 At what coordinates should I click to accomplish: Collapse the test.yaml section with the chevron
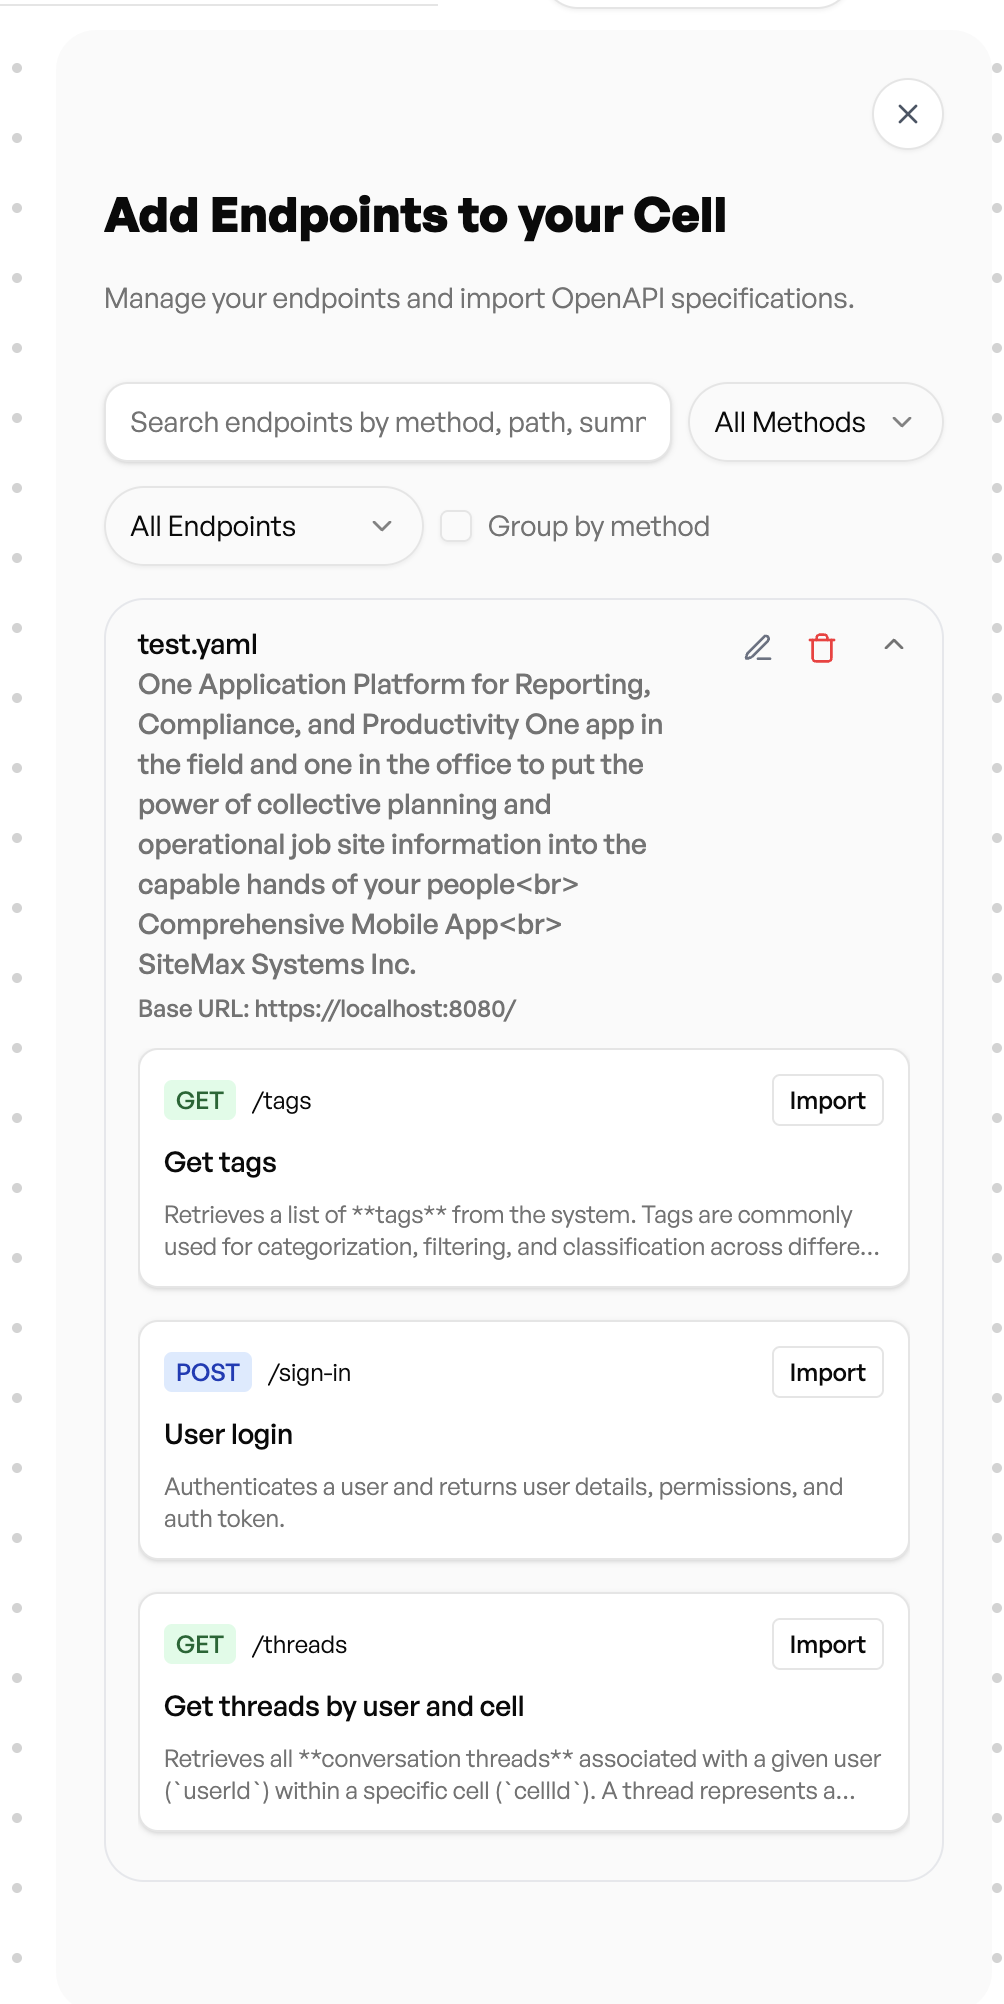point(894,645)
